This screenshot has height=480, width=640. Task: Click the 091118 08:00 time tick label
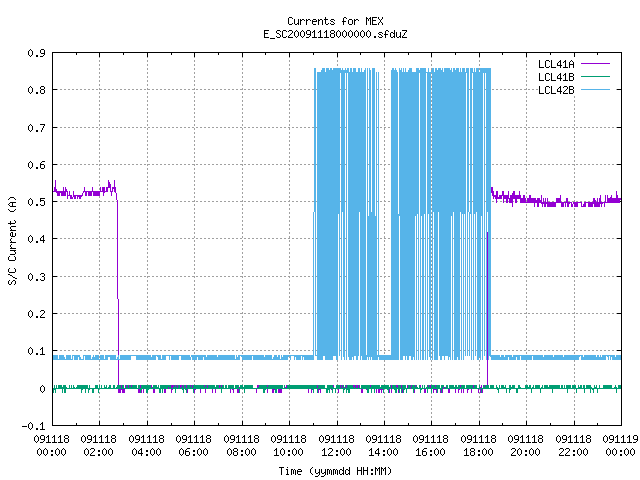[242, 446]
